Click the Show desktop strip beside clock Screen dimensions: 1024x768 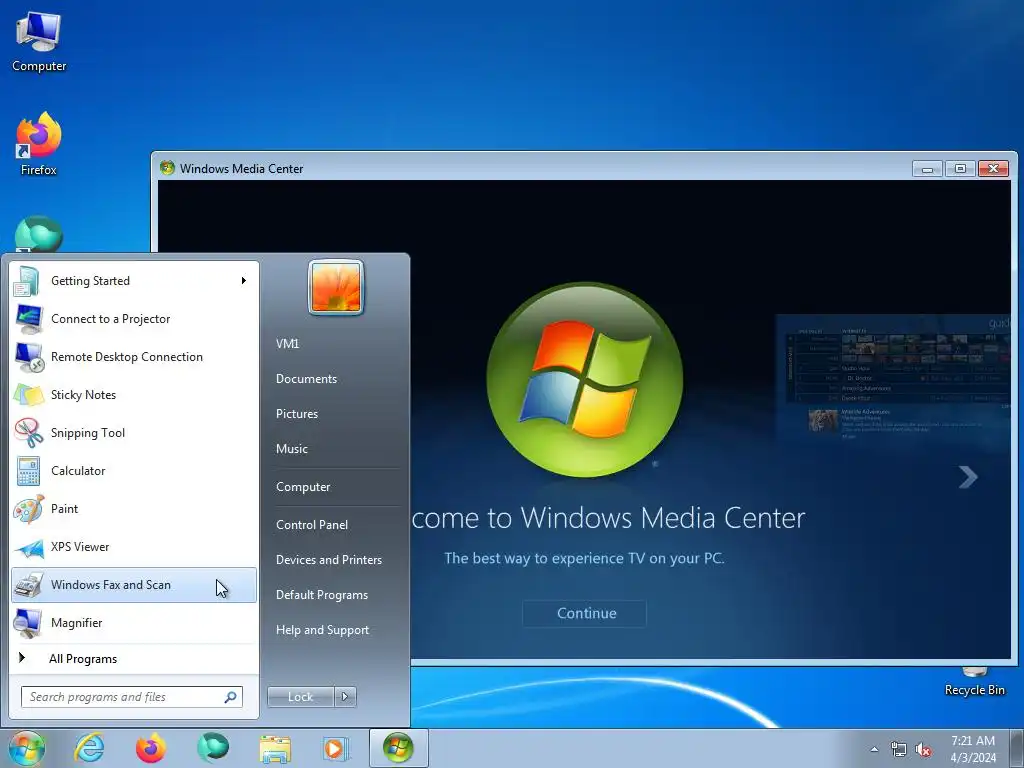(1017, 749)
